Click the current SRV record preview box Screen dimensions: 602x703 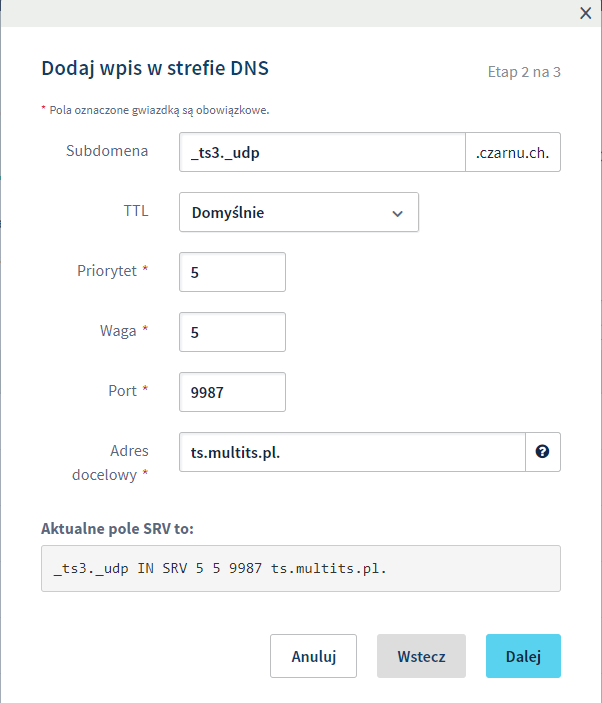coord(300,568)
